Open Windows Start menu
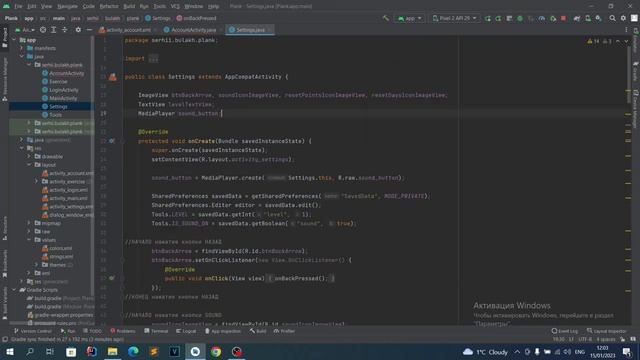 click(10, 351)
